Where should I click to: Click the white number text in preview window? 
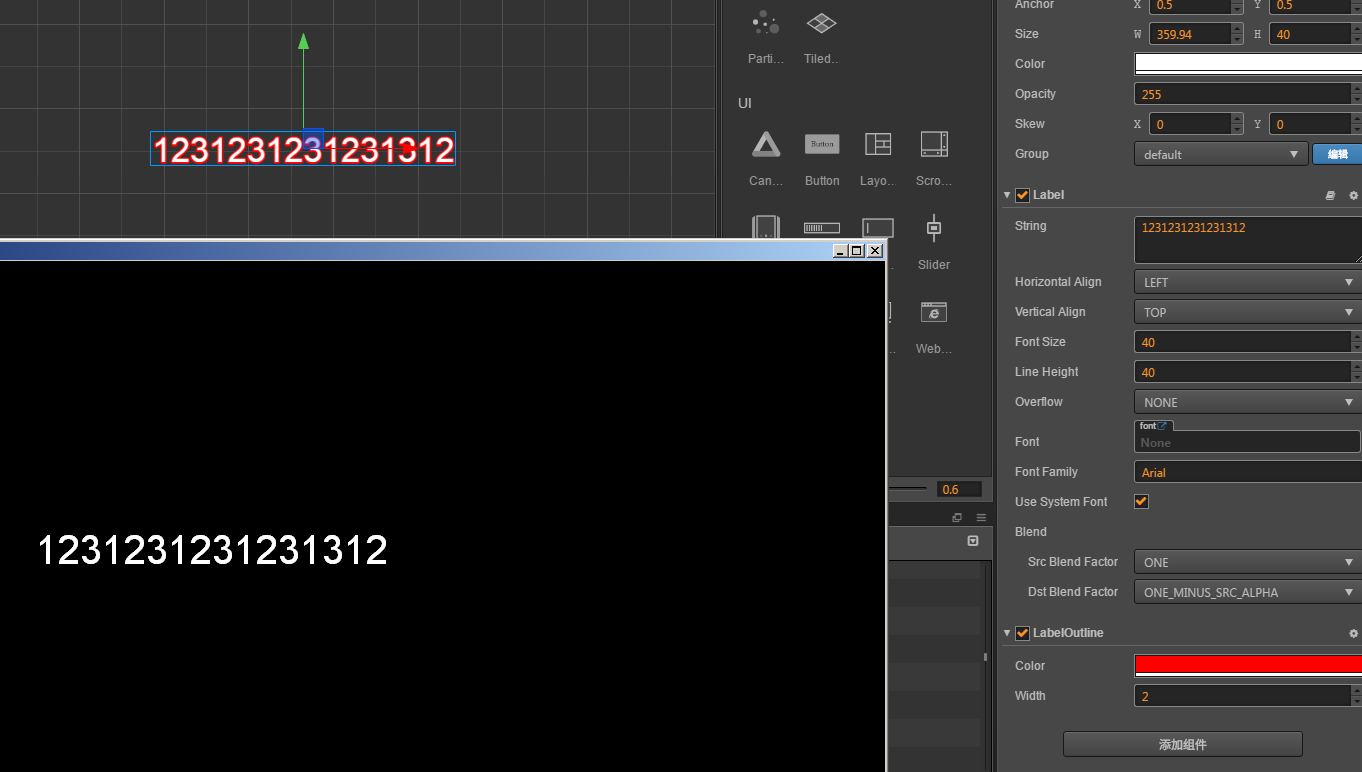(212, 551)
